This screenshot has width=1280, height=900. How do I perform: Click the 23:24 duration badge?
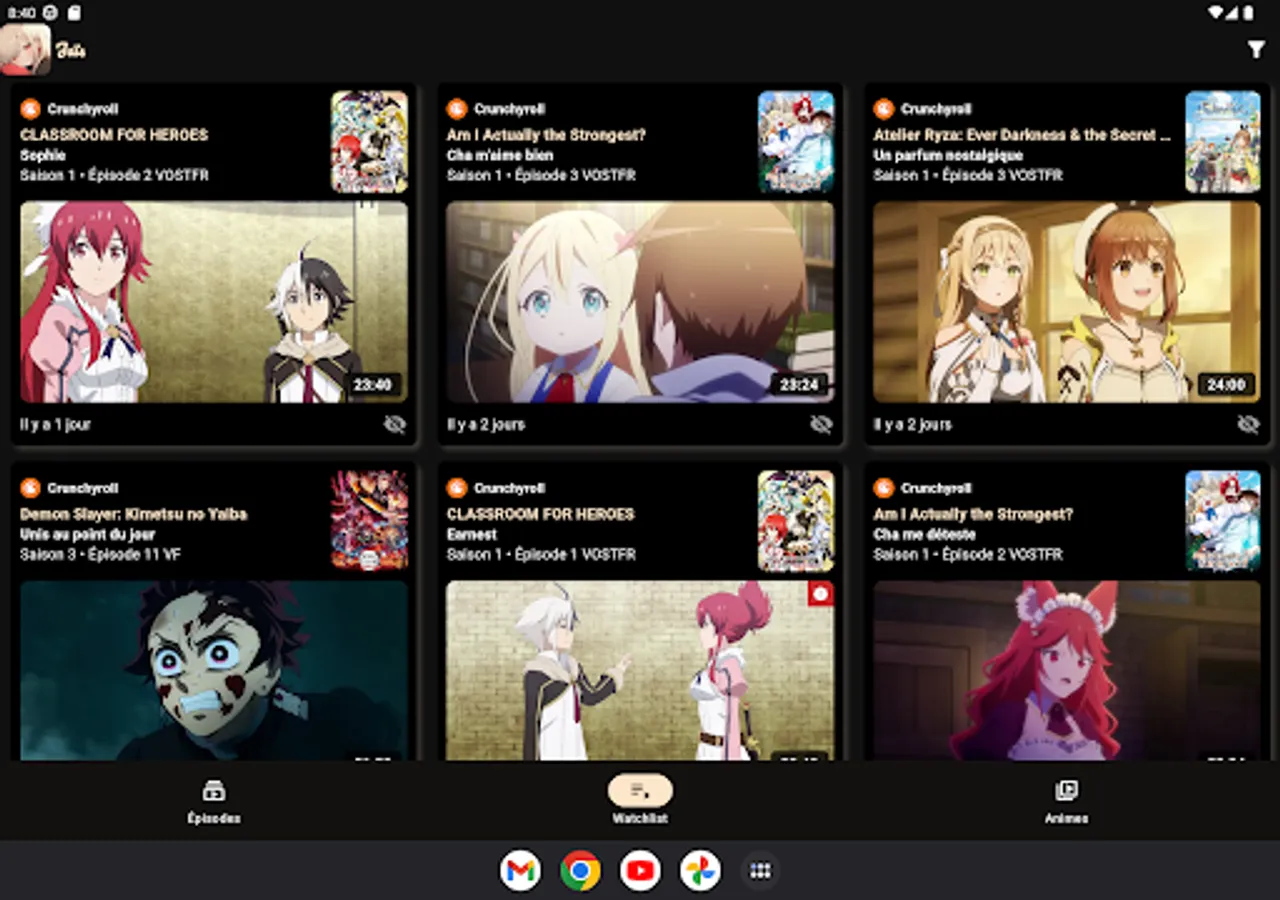pos(799,385)
